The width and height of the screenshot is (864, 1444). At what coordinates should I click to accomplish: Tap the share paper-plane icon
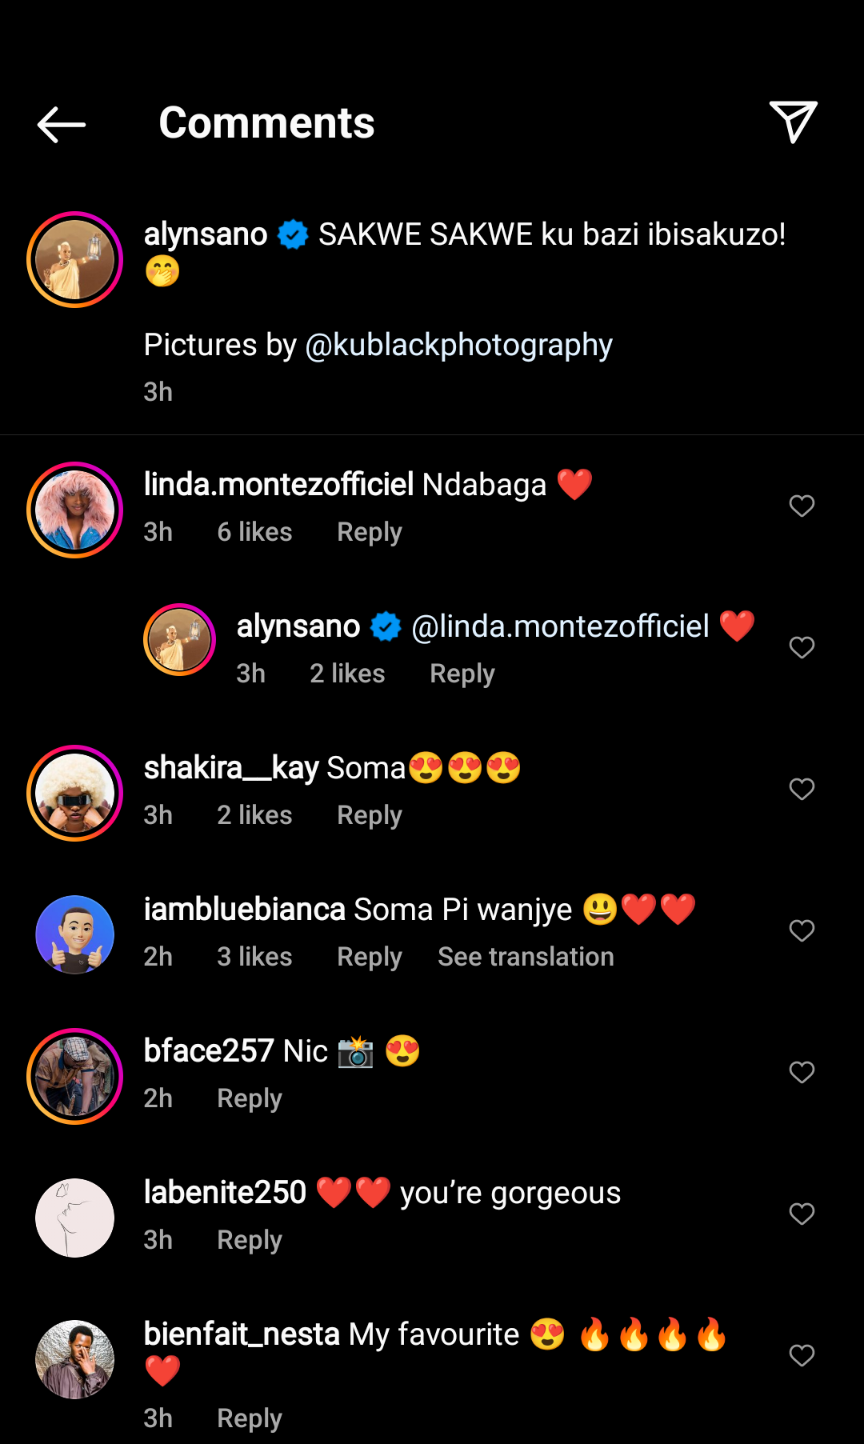click(x=794, y=122)
